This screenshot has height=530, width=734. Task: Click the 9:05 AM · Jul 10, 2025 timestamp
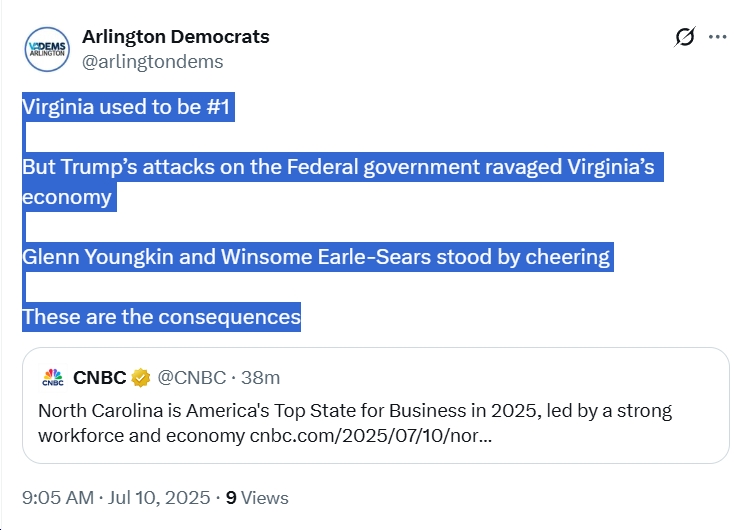[x=116, y=498]
